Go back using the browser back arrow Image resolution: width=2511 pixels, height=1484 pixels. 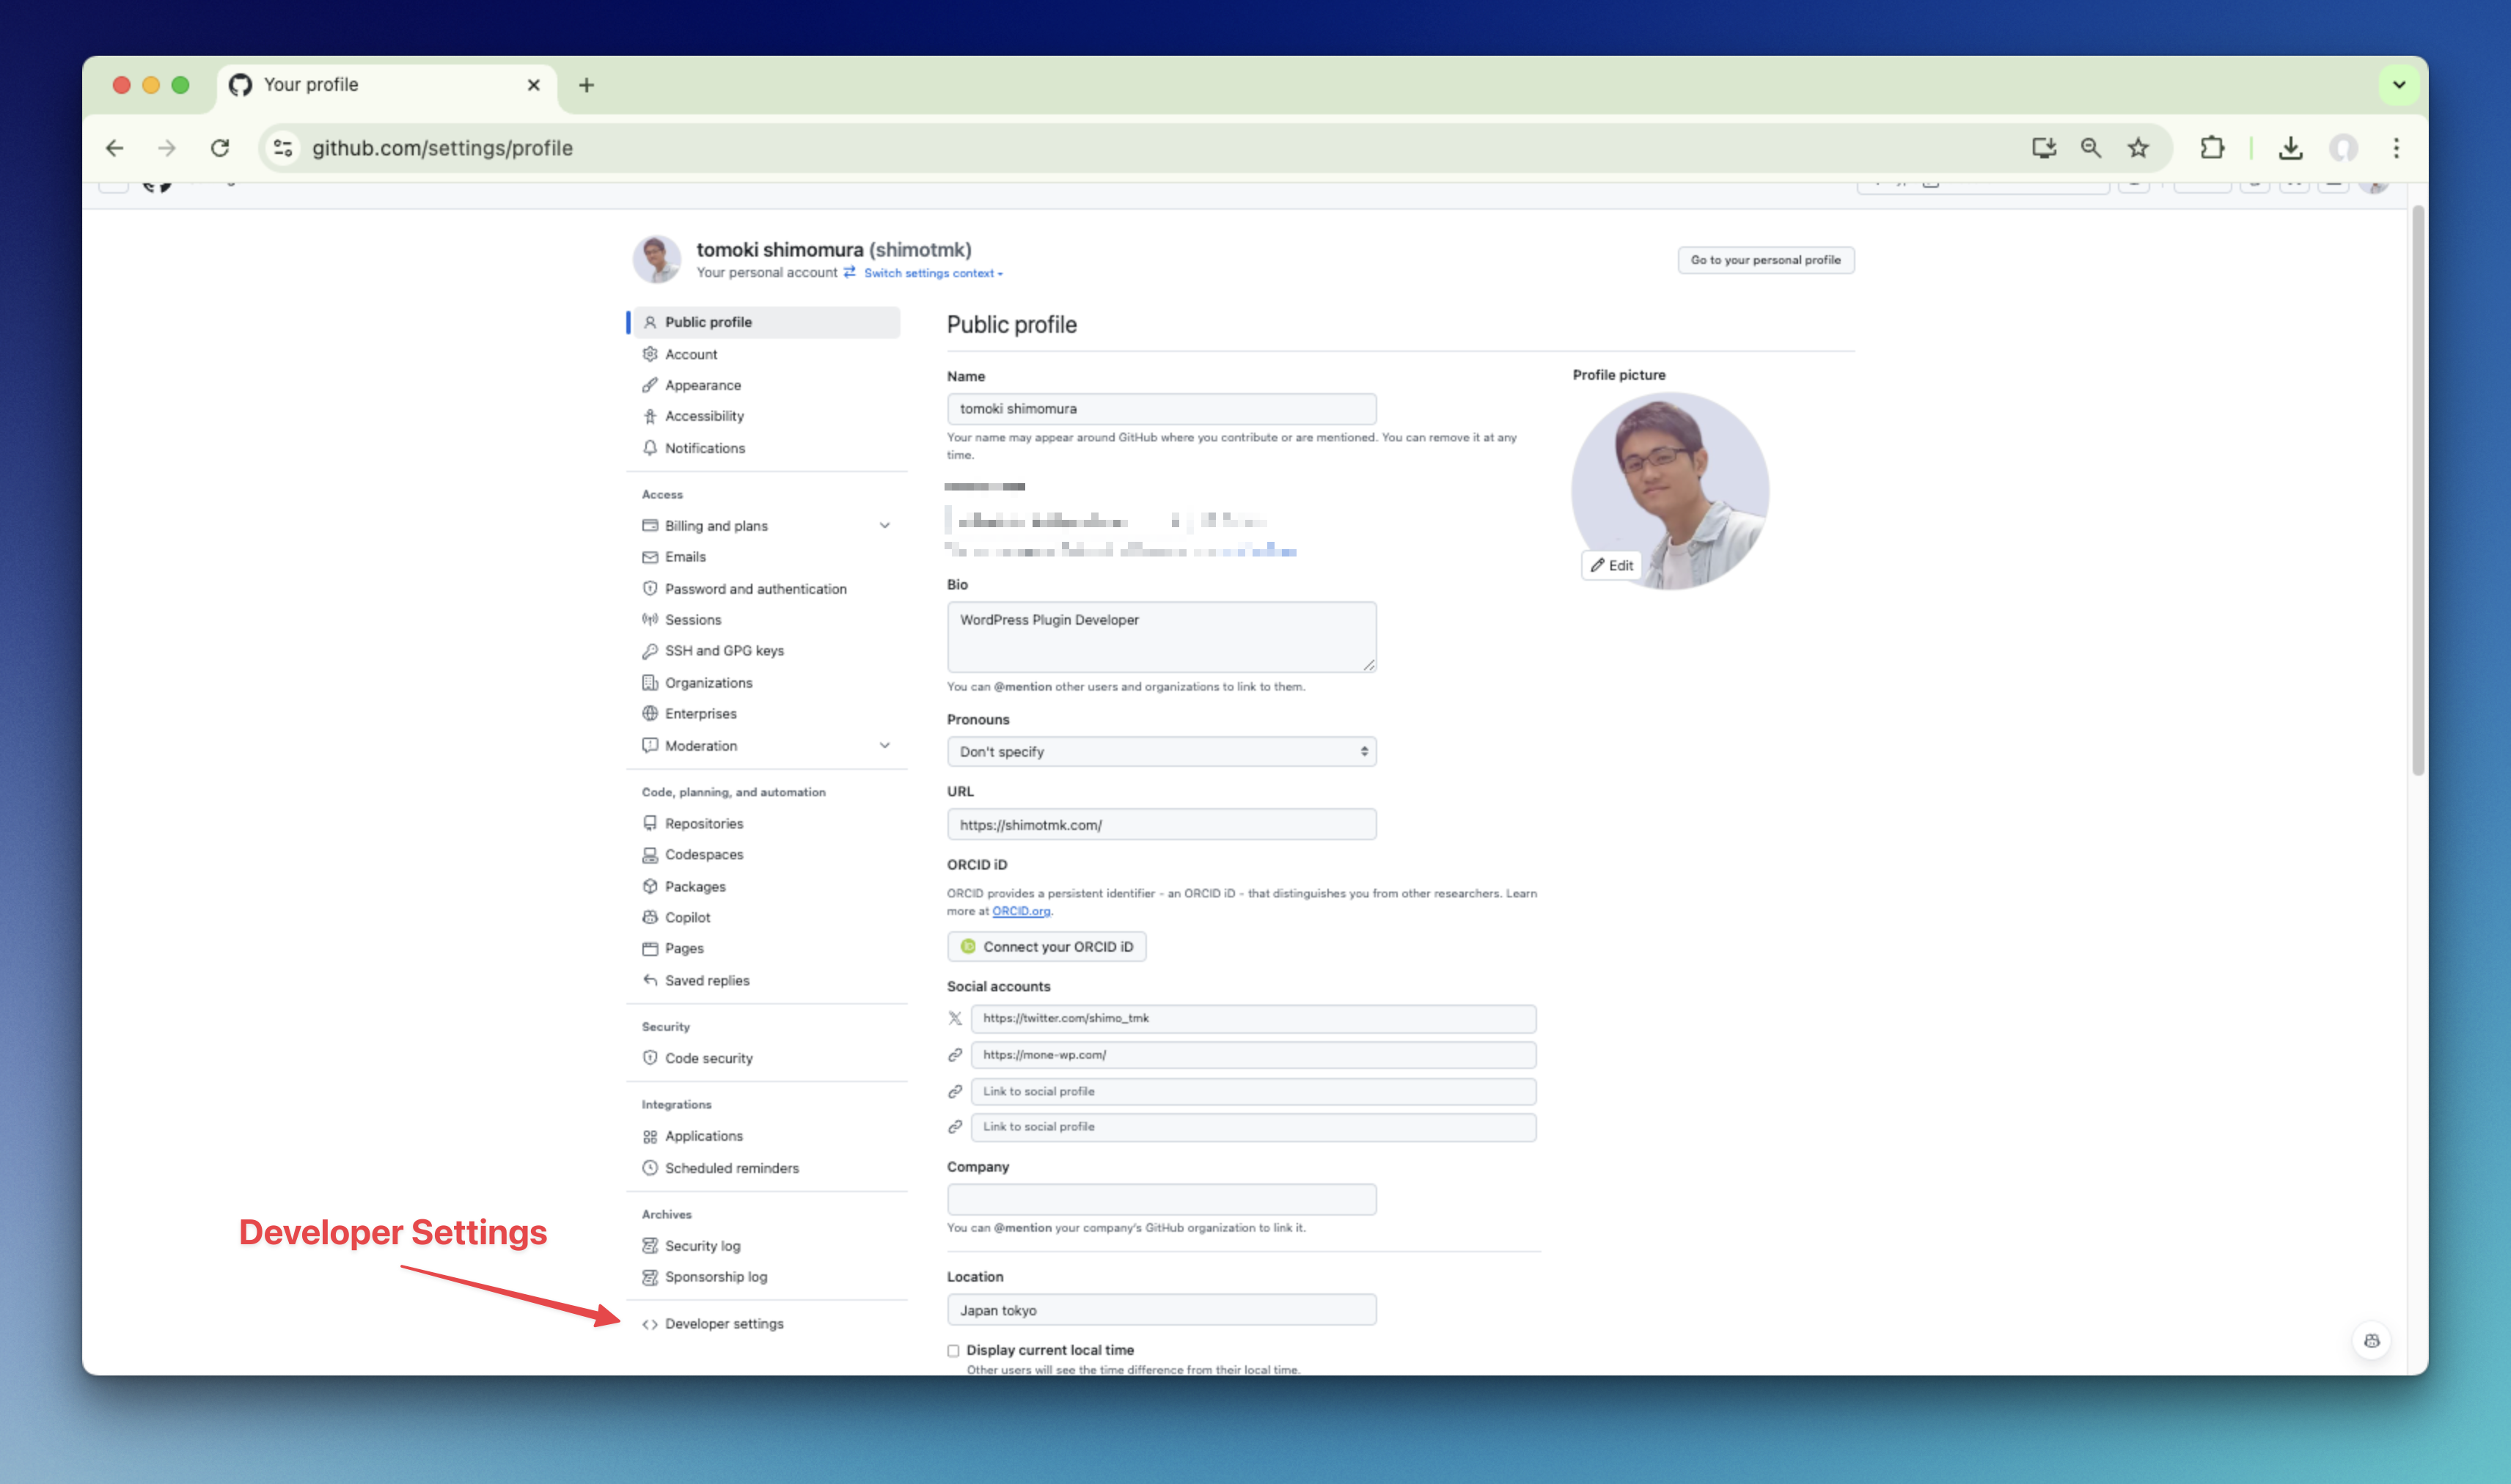pyautogui.click(x=115, y=148)
